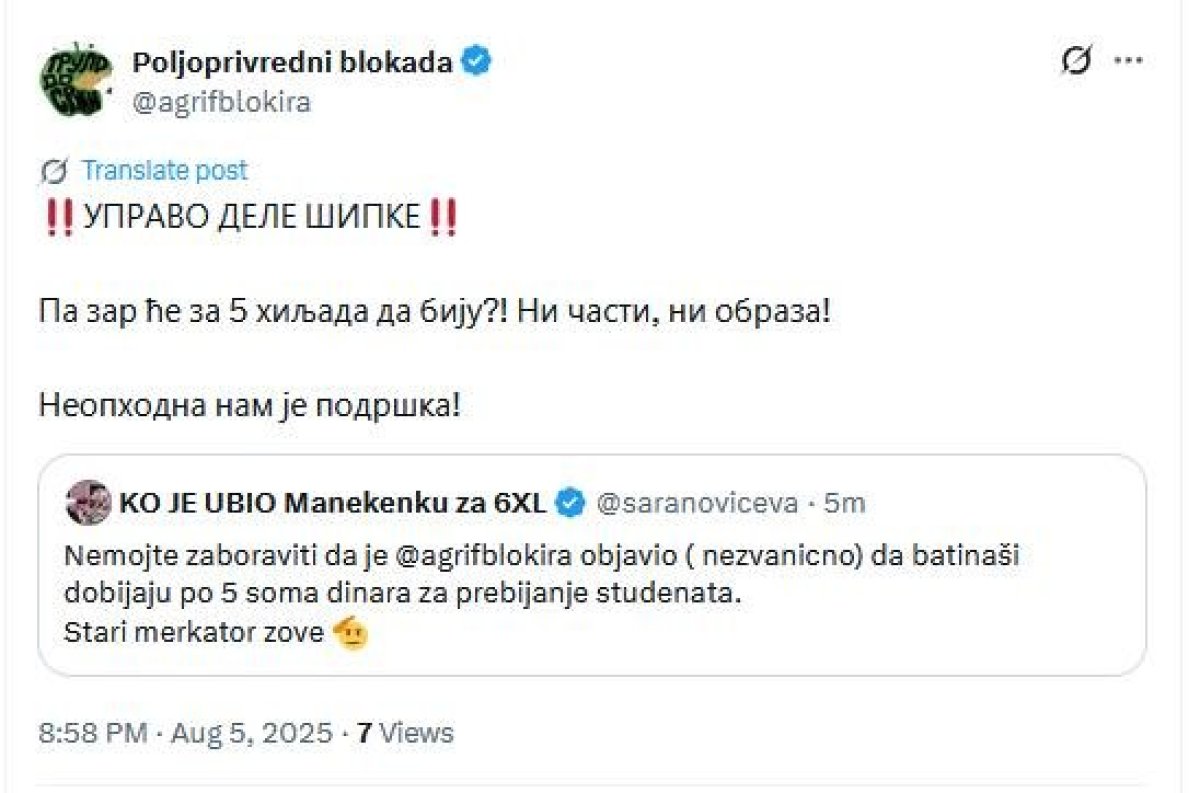
Task: Click the quoted post's small profile avatar
Action: (x=88, y=503)
